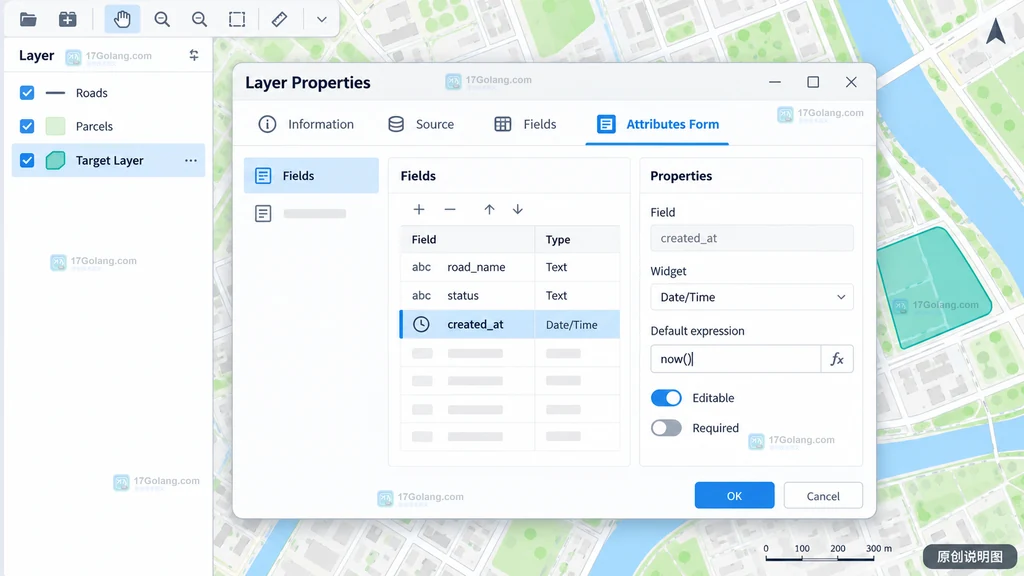Click the Field column header
This screenshot has height=576, width=1024.
pos(468,239)
